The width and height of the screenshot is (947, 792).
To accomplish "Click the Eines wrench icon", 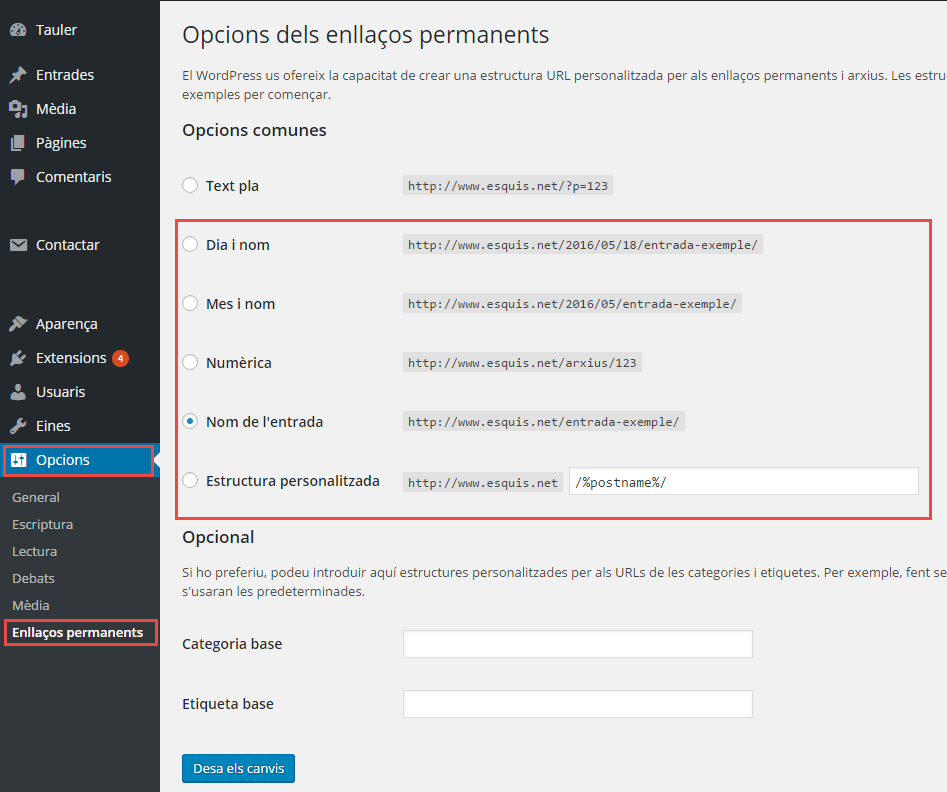I will pos(18,426).
